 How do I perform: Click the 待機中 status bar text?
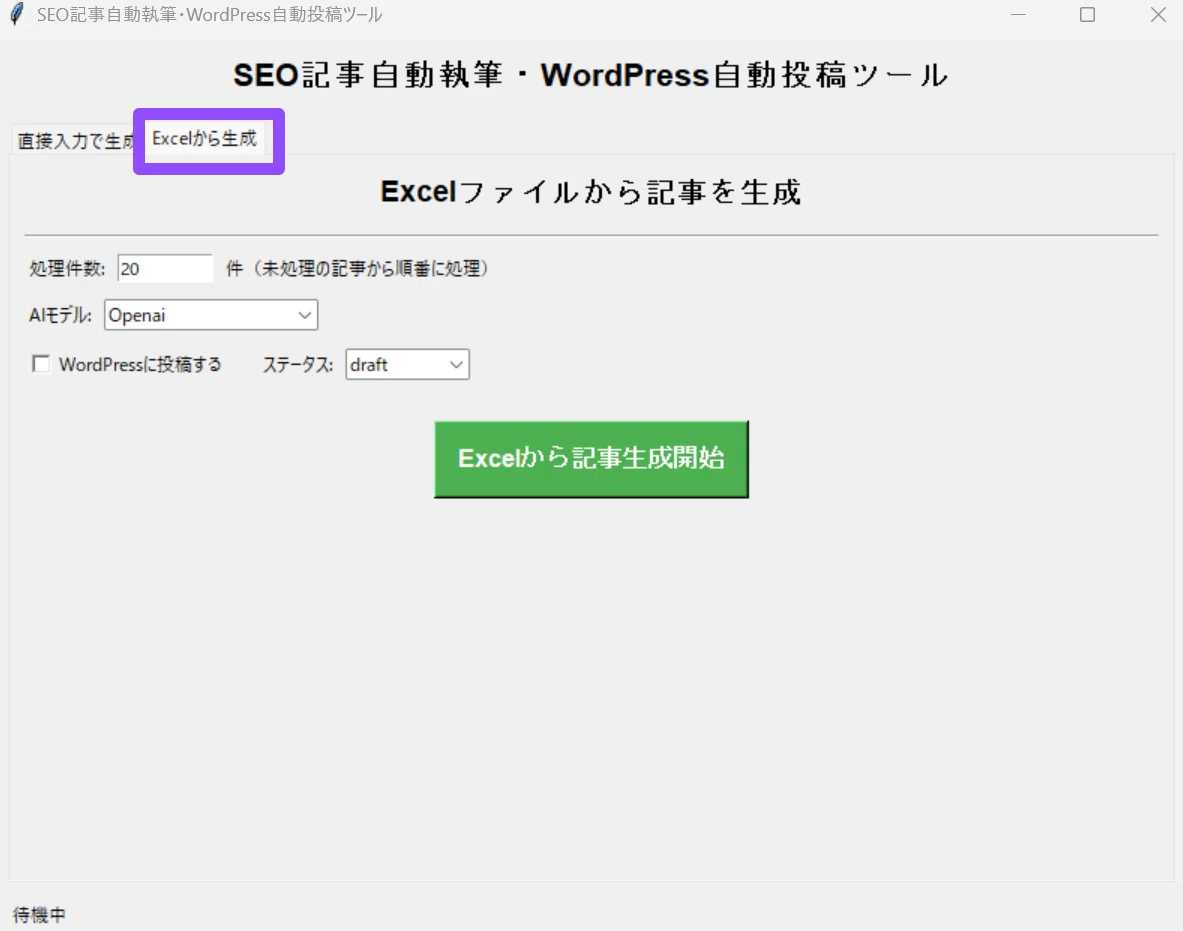pos(39,914)
